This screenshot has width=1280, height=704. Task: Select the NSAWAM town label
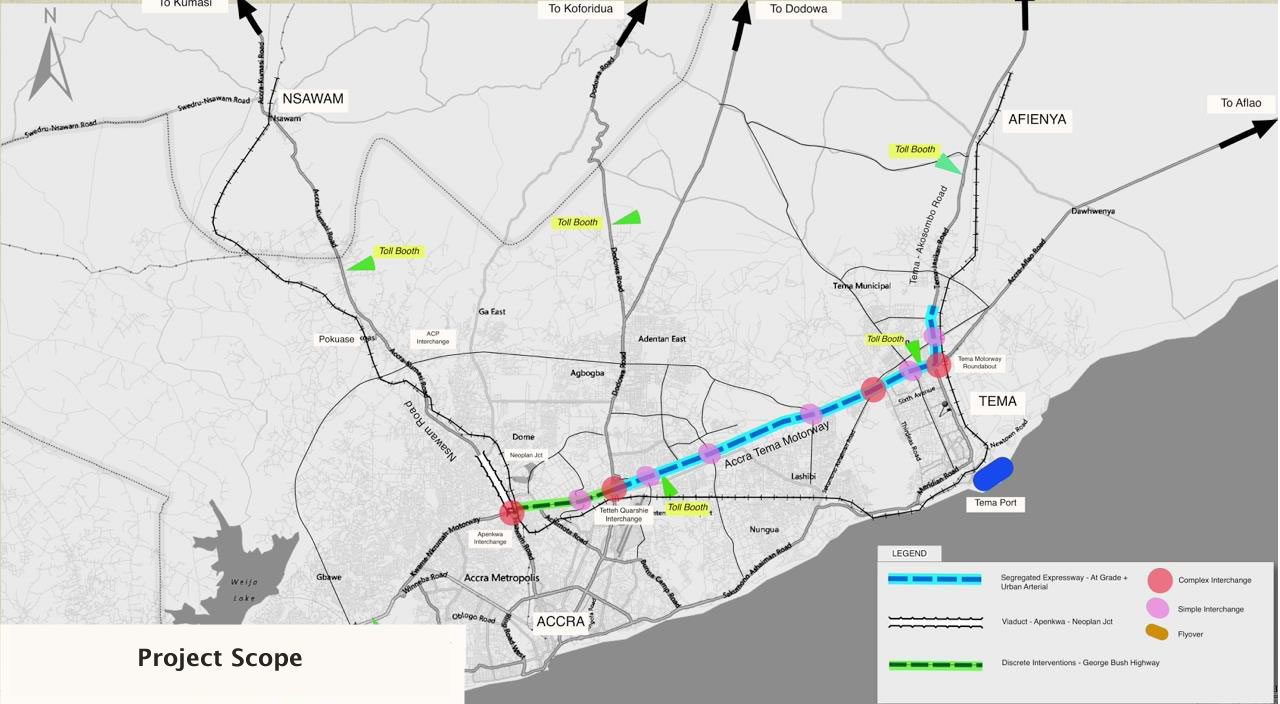(x=313, y=99)
